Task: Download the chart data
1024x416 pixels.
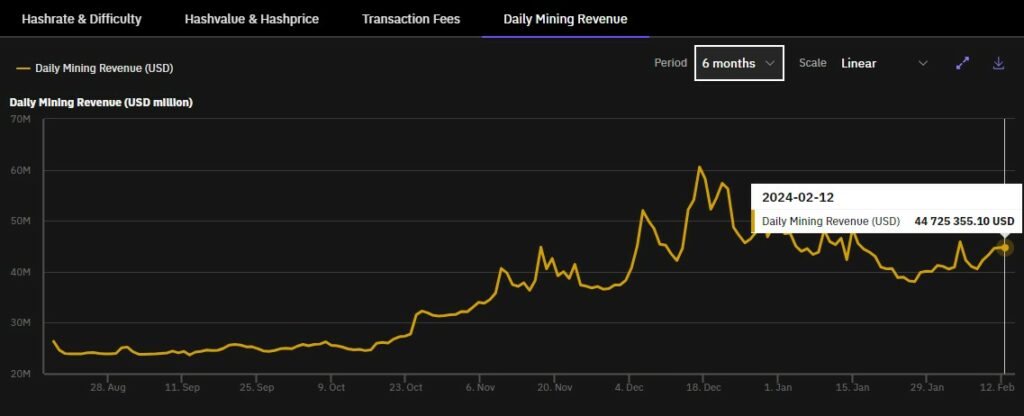Action: (x=999, y=63)
